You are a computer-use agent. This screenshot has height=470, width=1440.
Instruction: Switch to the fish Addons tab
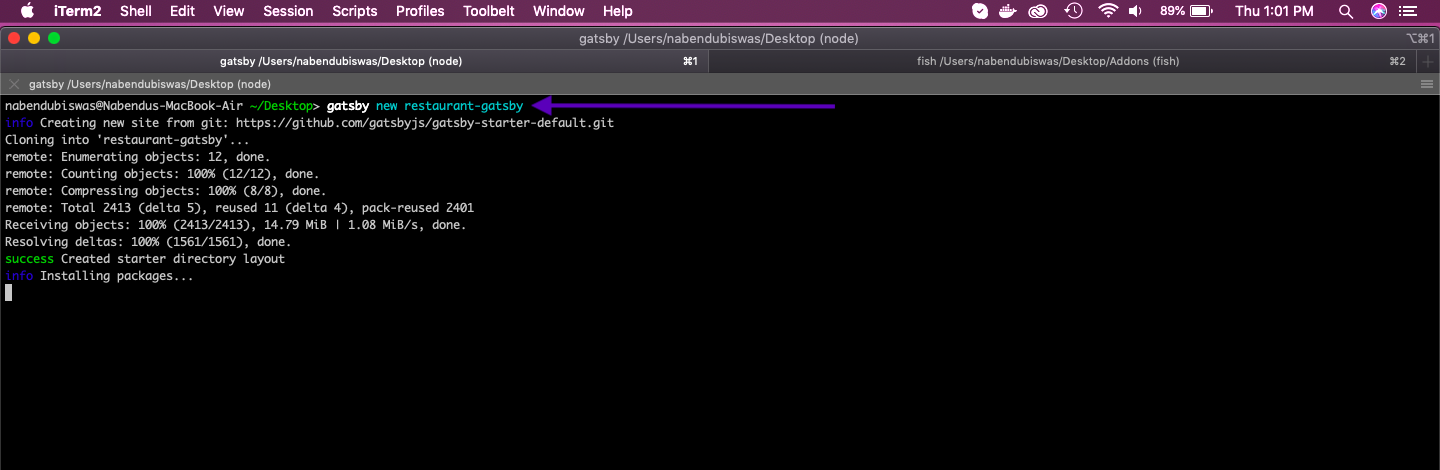pos(1063,61)
